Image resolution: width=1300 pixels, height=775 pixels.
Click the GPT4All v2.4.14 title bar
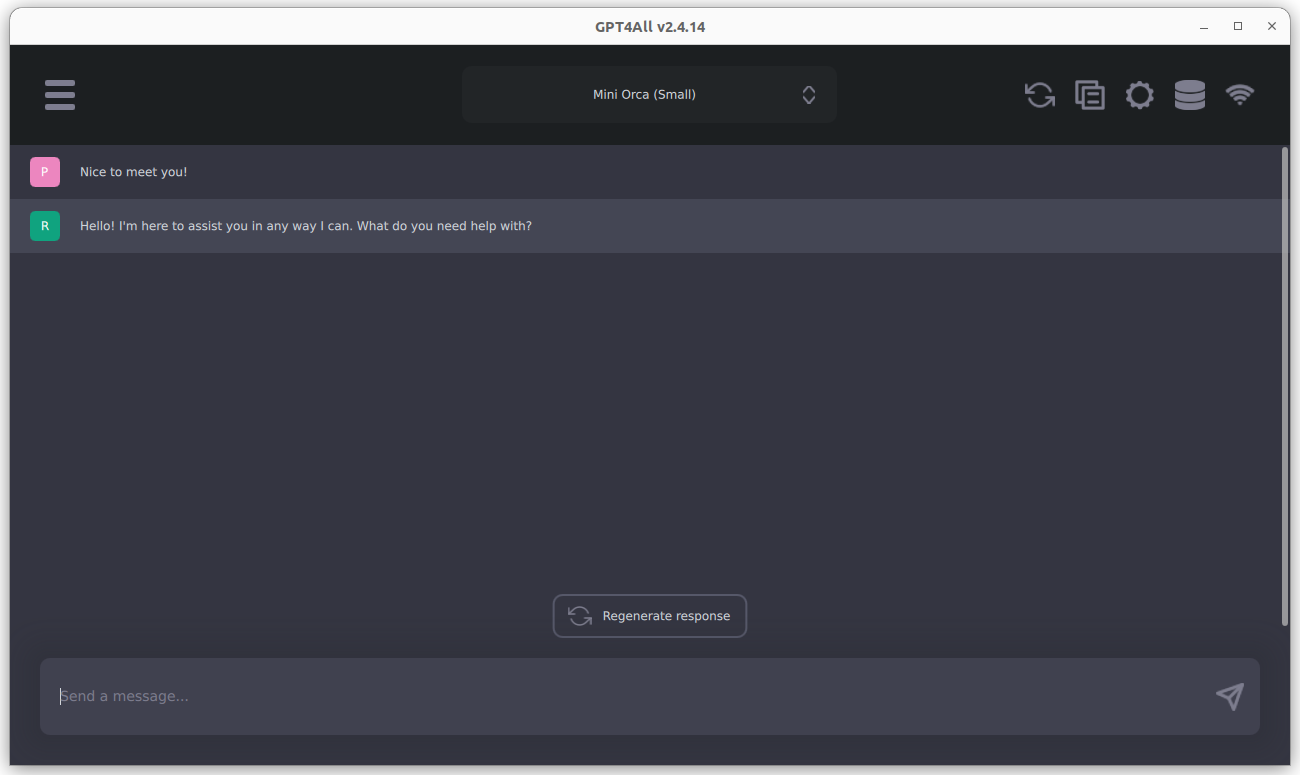click(650, 27)
